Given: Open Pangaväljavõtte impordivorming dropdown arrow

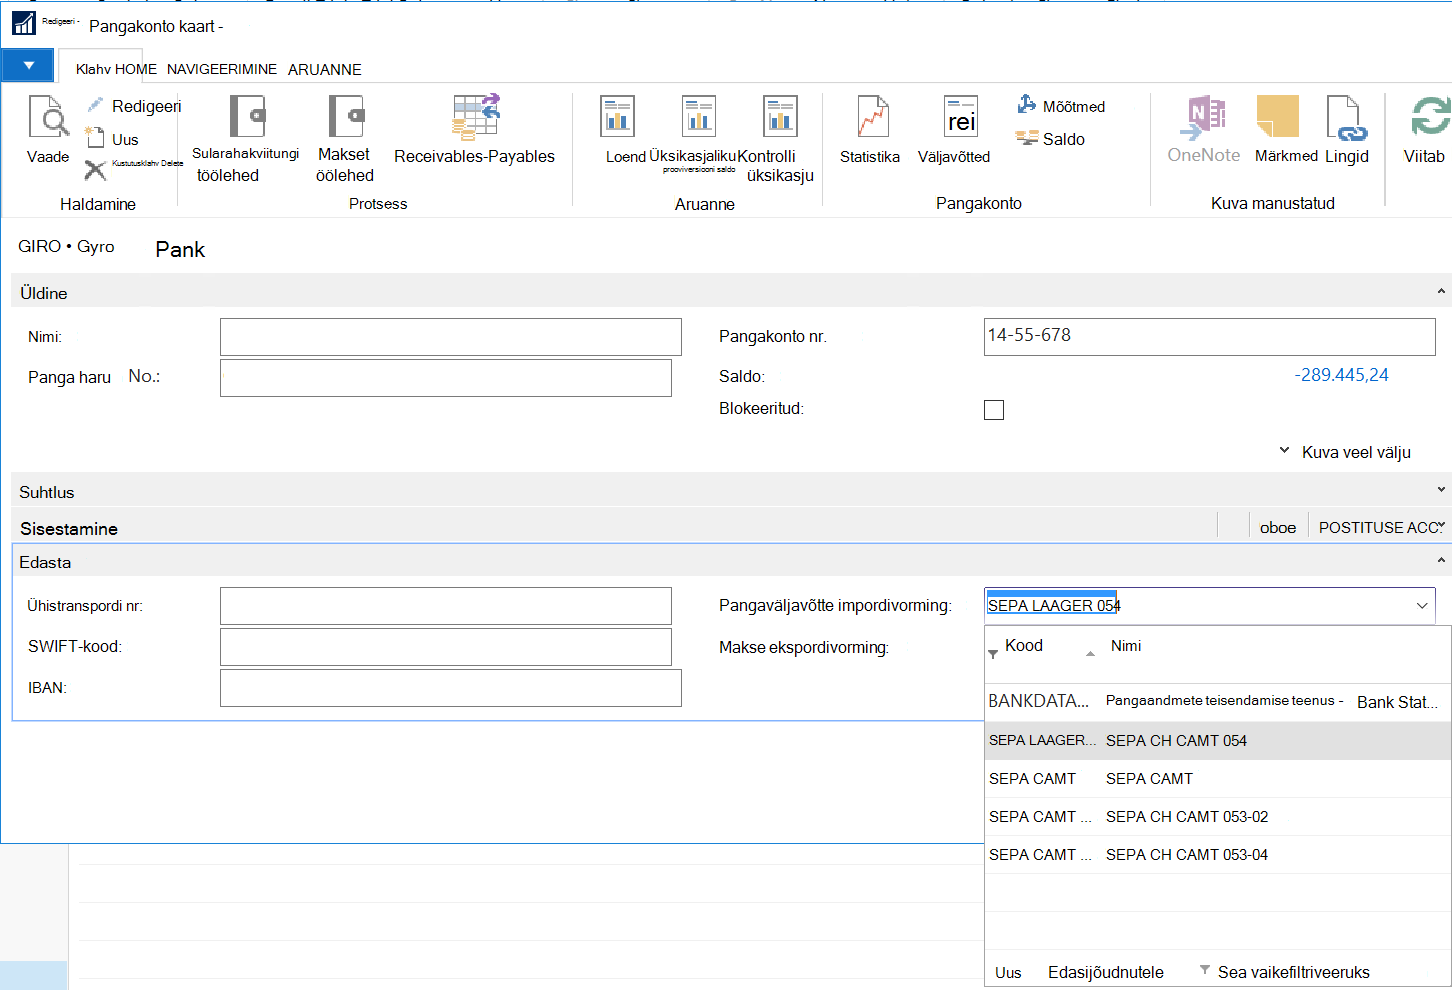Looking at the screenshot, I should [1422, 606].
